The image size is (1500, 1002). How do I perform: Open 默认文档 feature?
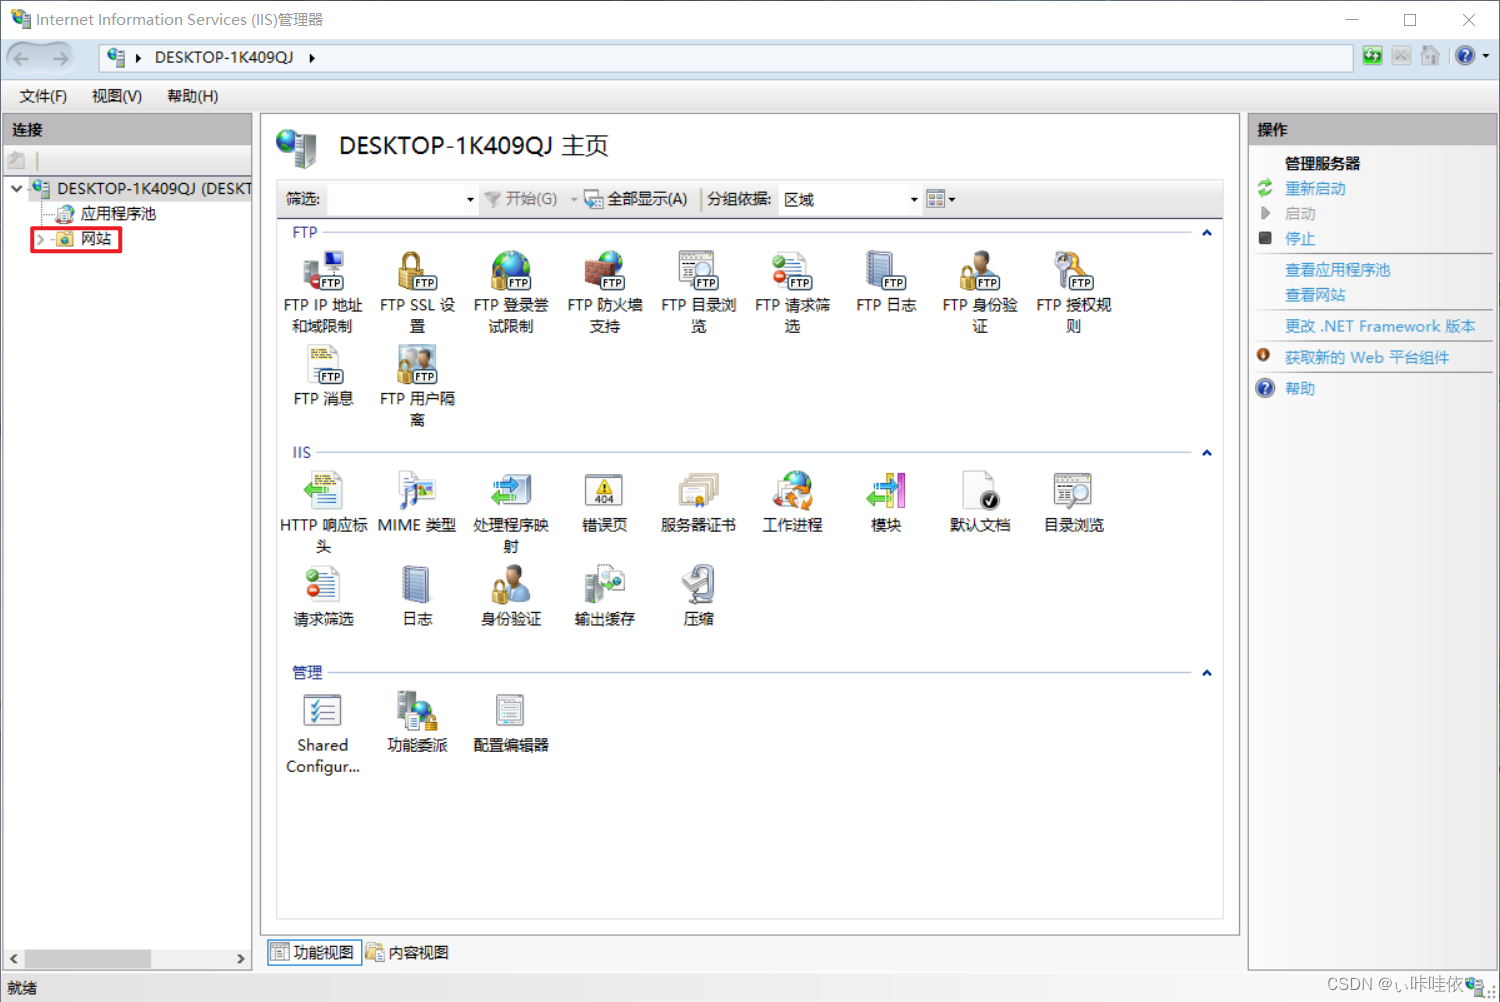pyautogui.click(x=980, y=502)
